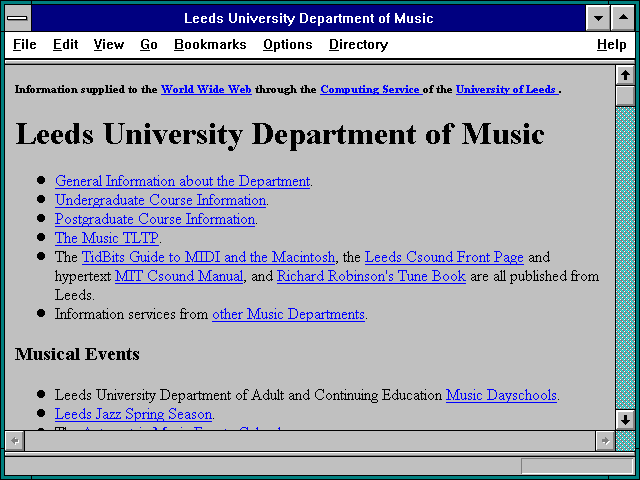Open the Go menu

click(149, 44)
